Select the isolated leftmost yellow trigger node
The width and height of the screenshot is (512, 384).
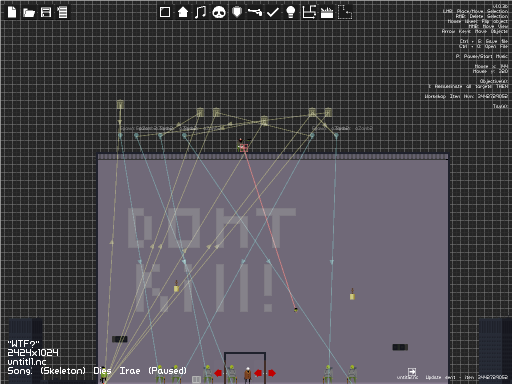pos(120,104)
